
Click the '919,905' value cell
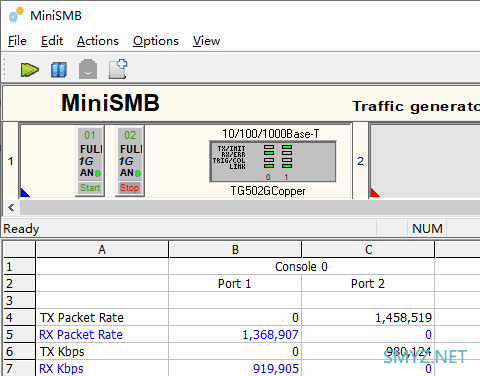235,368
